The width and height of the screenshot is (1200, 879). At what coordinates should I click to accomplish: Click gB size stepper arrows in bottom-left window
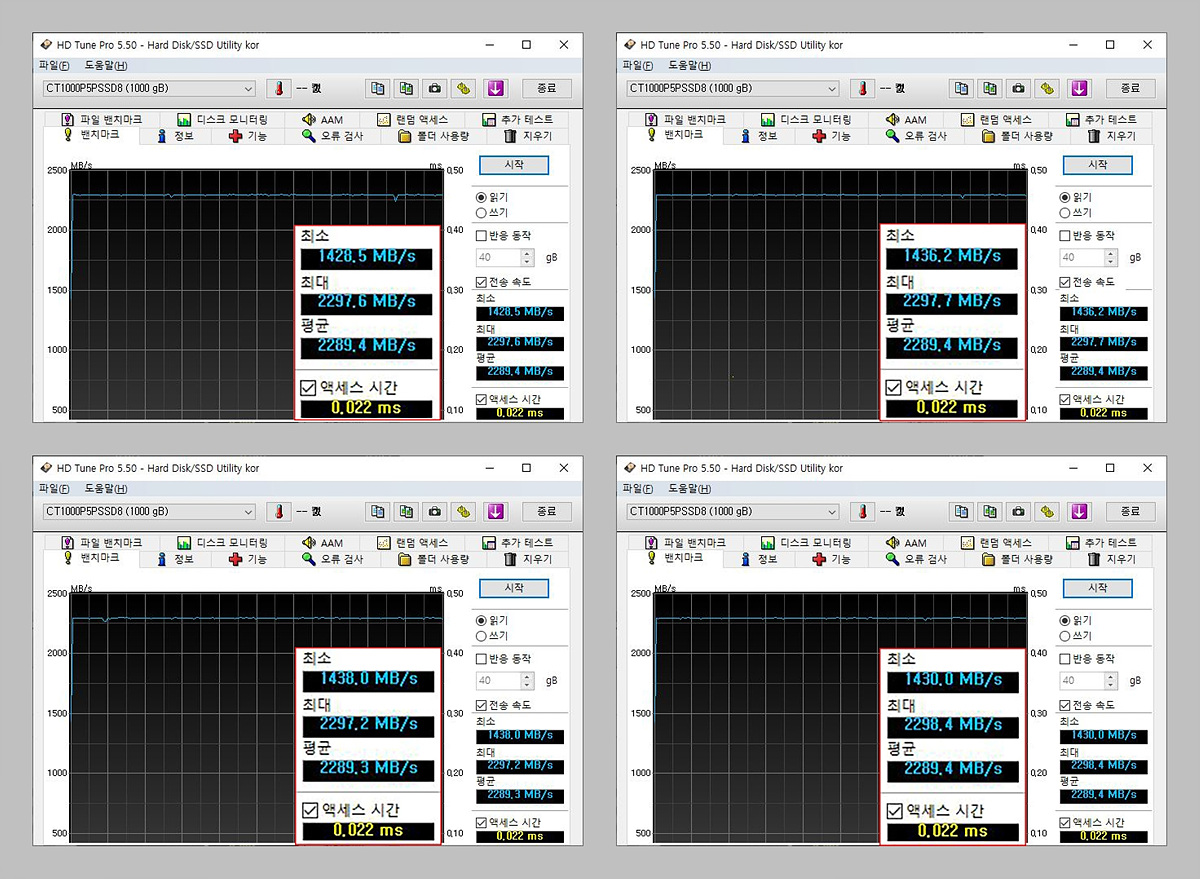(x=527, y=680)
